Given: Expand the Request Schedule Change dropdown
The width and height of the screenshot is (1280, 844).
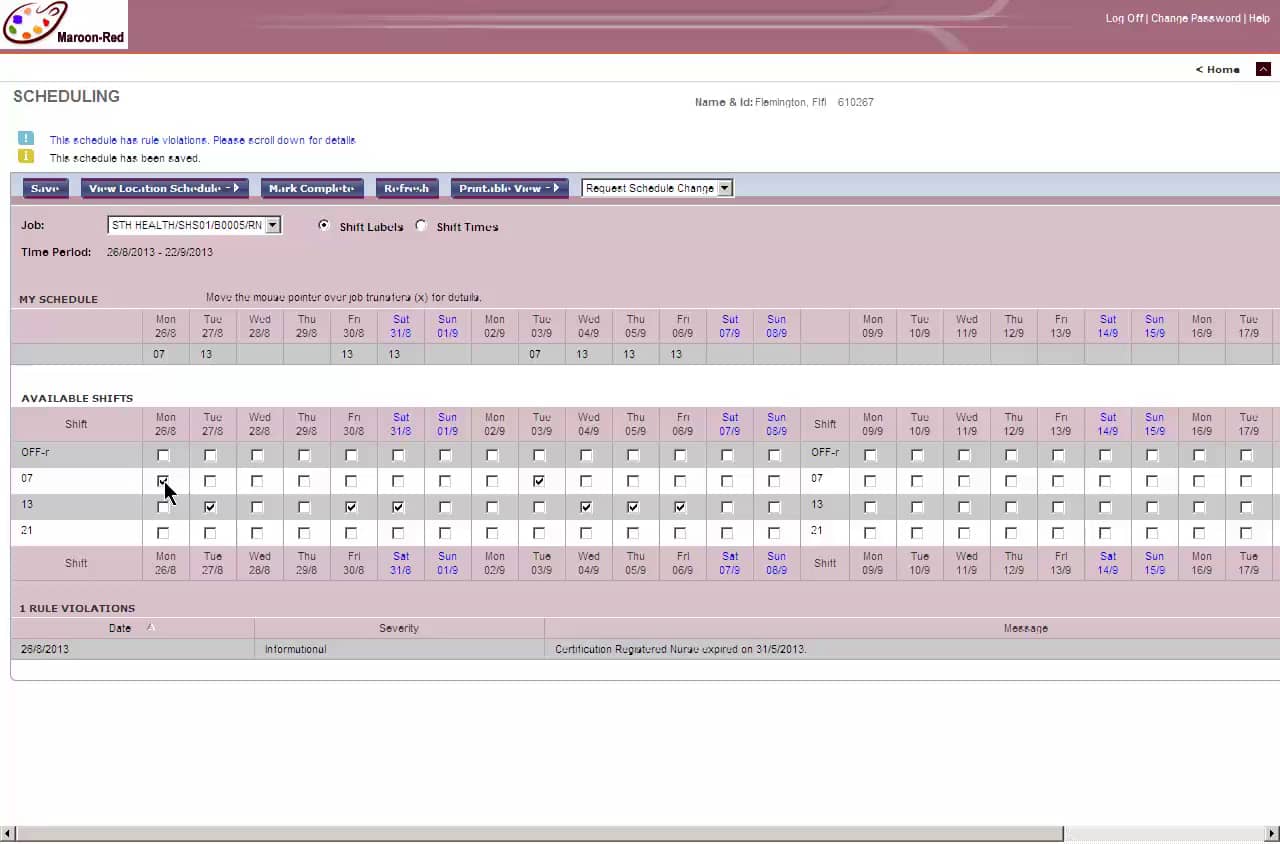Looking at the screenshot, I should tap(725, 188).
